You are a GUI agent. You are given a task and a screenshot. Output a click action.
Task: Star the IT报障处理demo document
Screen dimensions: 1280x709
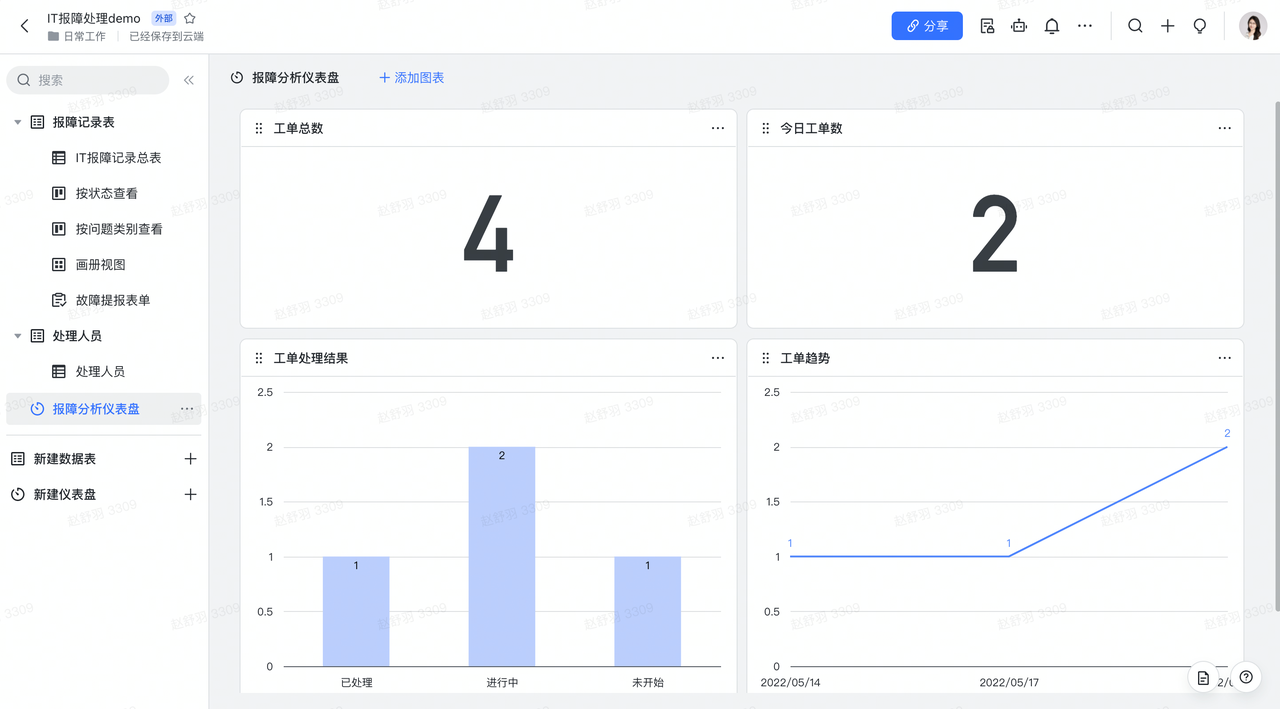190,18
